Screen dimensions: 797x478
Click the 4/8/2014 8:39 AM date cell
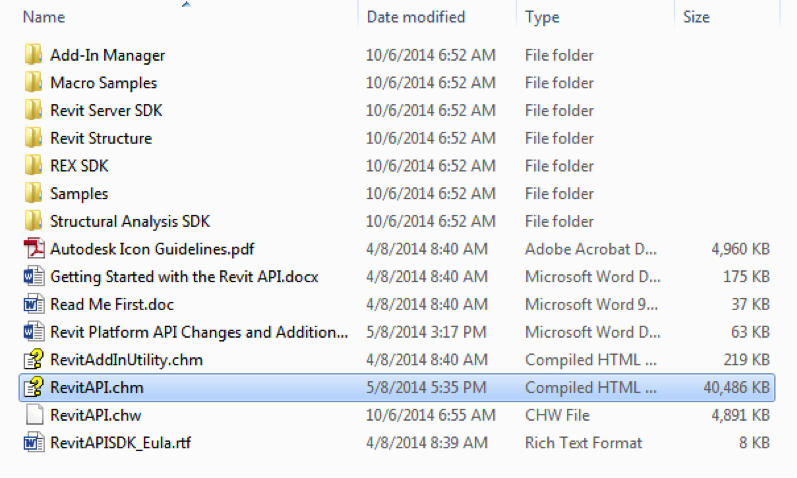(x=427, y=443)
